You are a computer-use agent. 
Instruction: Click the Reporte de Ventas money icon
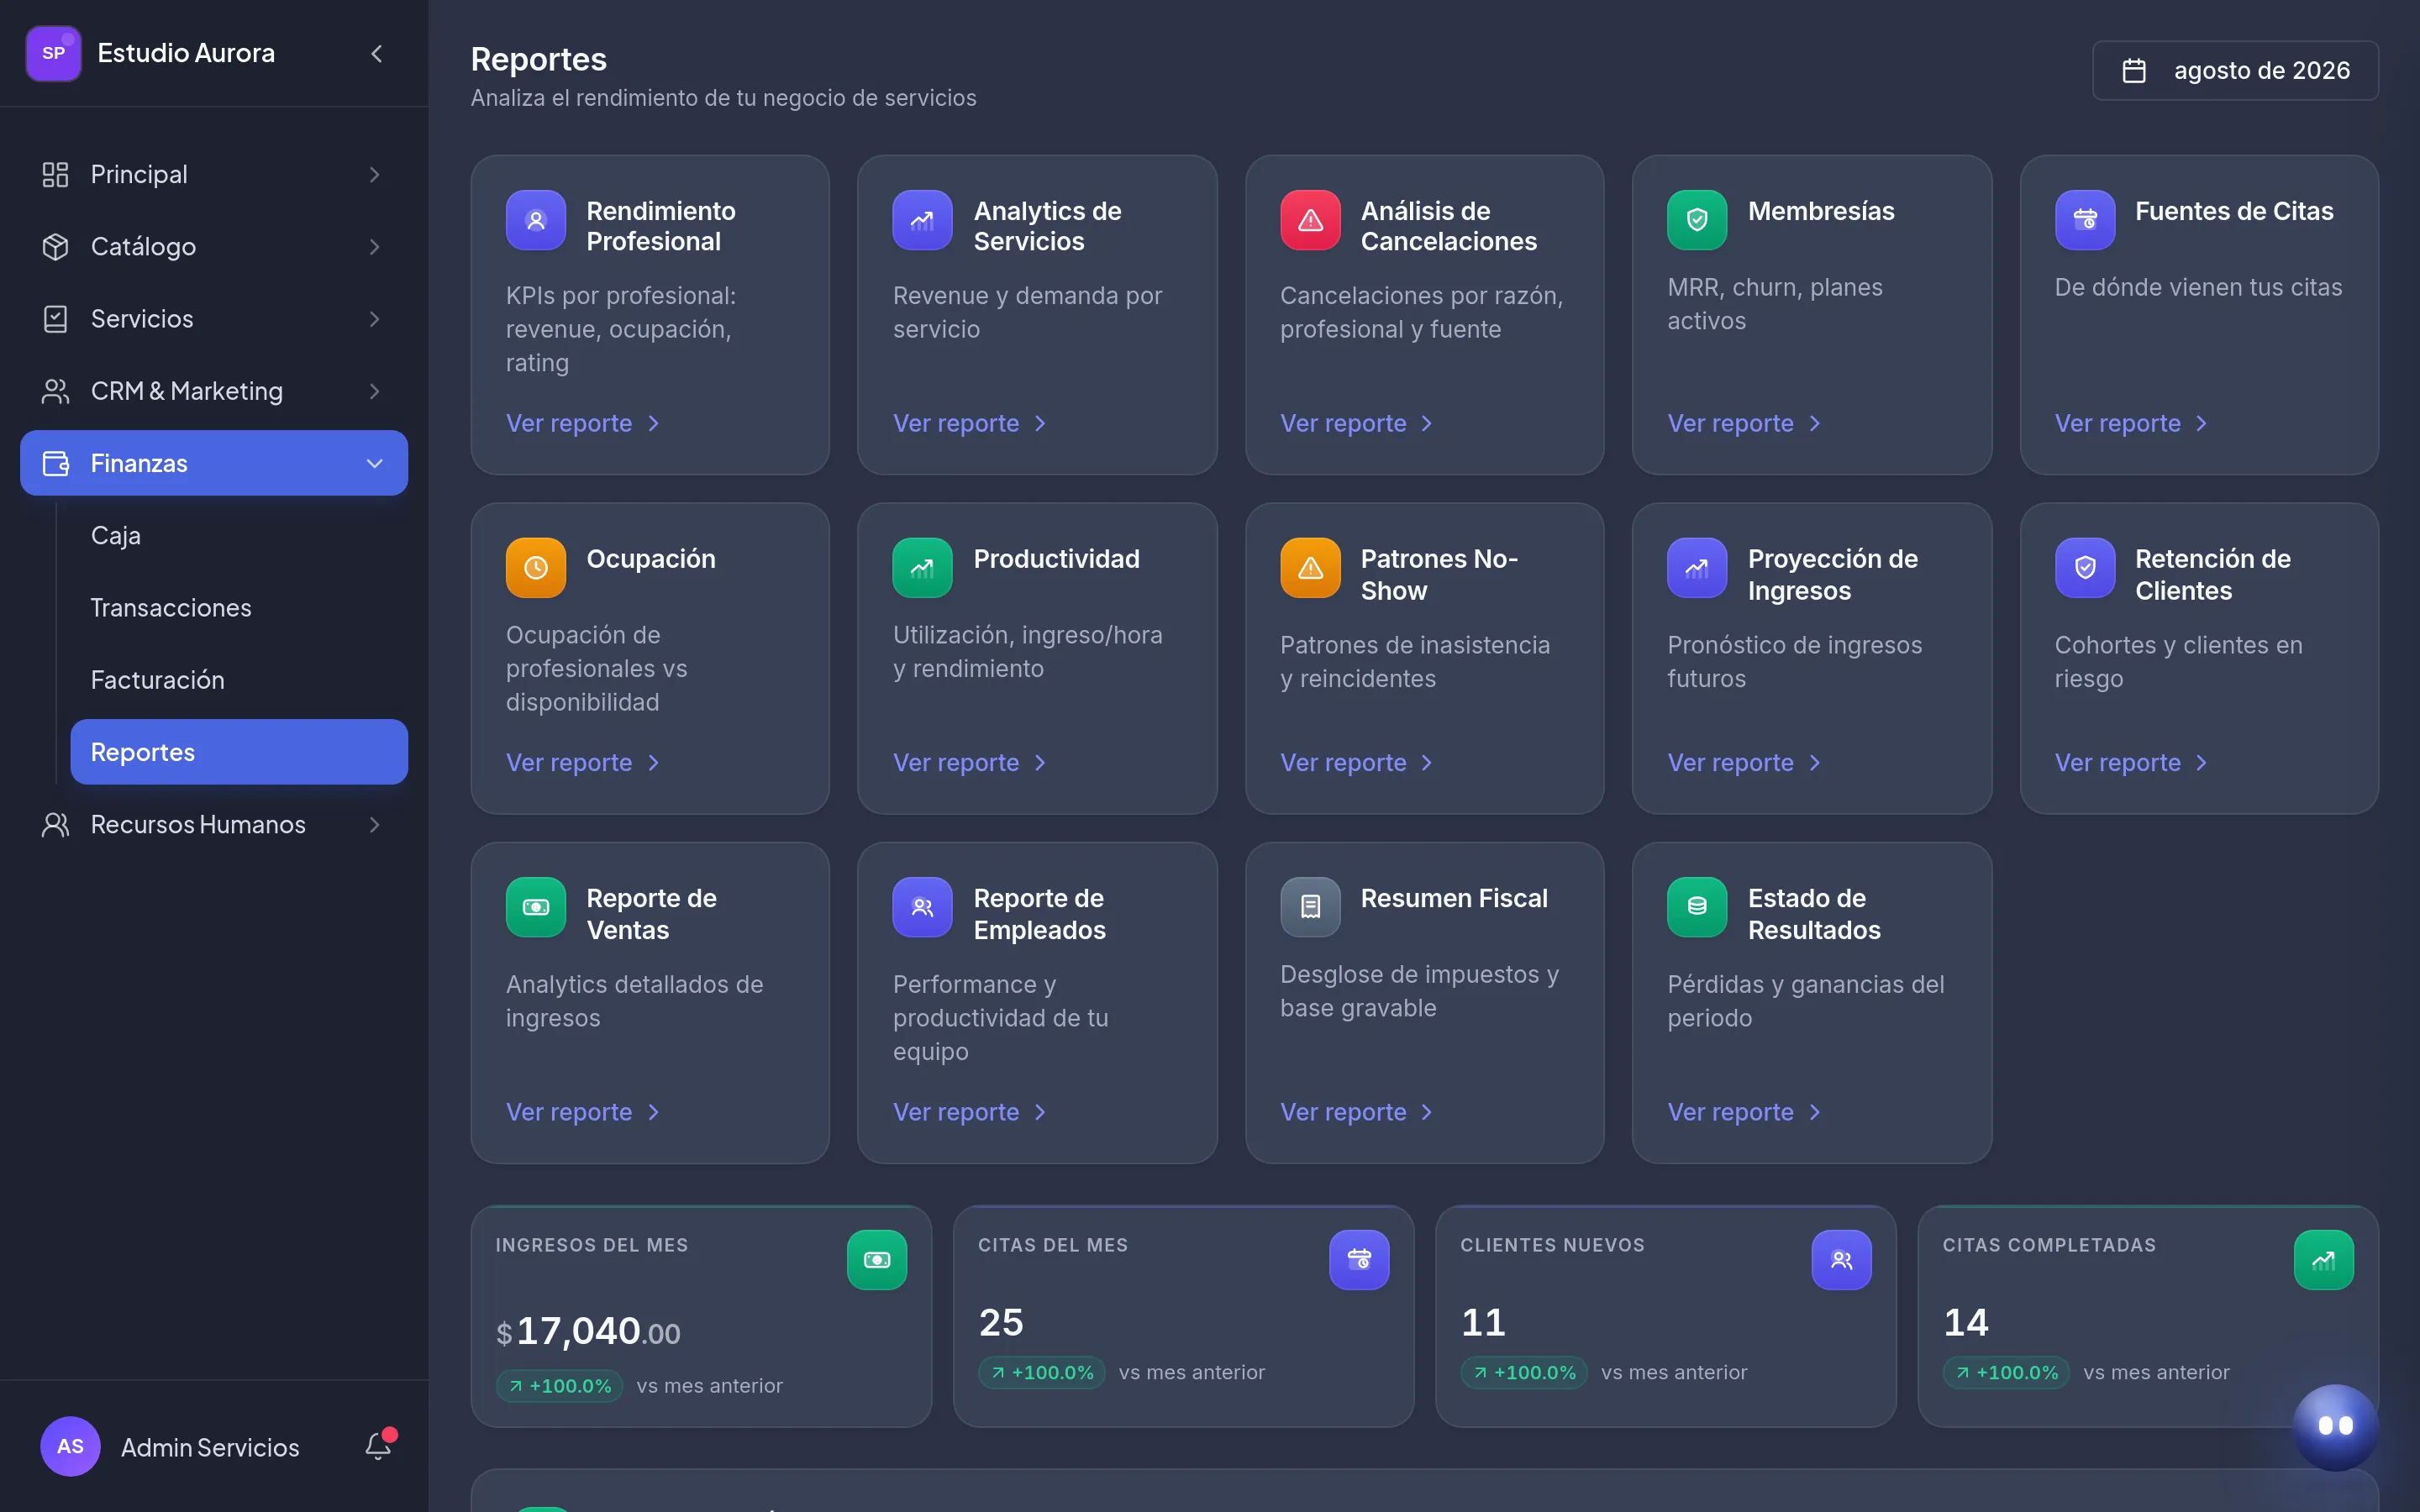click(535, 907)
